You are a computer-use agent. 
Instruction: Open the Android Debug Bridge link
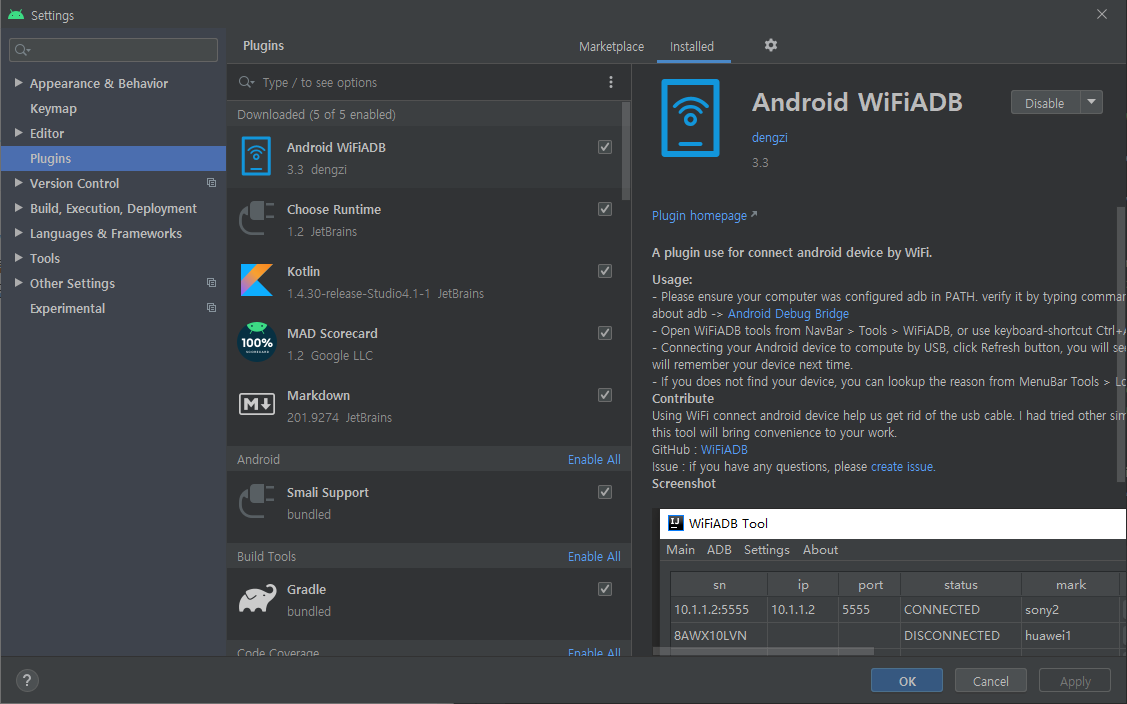coord(788,314)
